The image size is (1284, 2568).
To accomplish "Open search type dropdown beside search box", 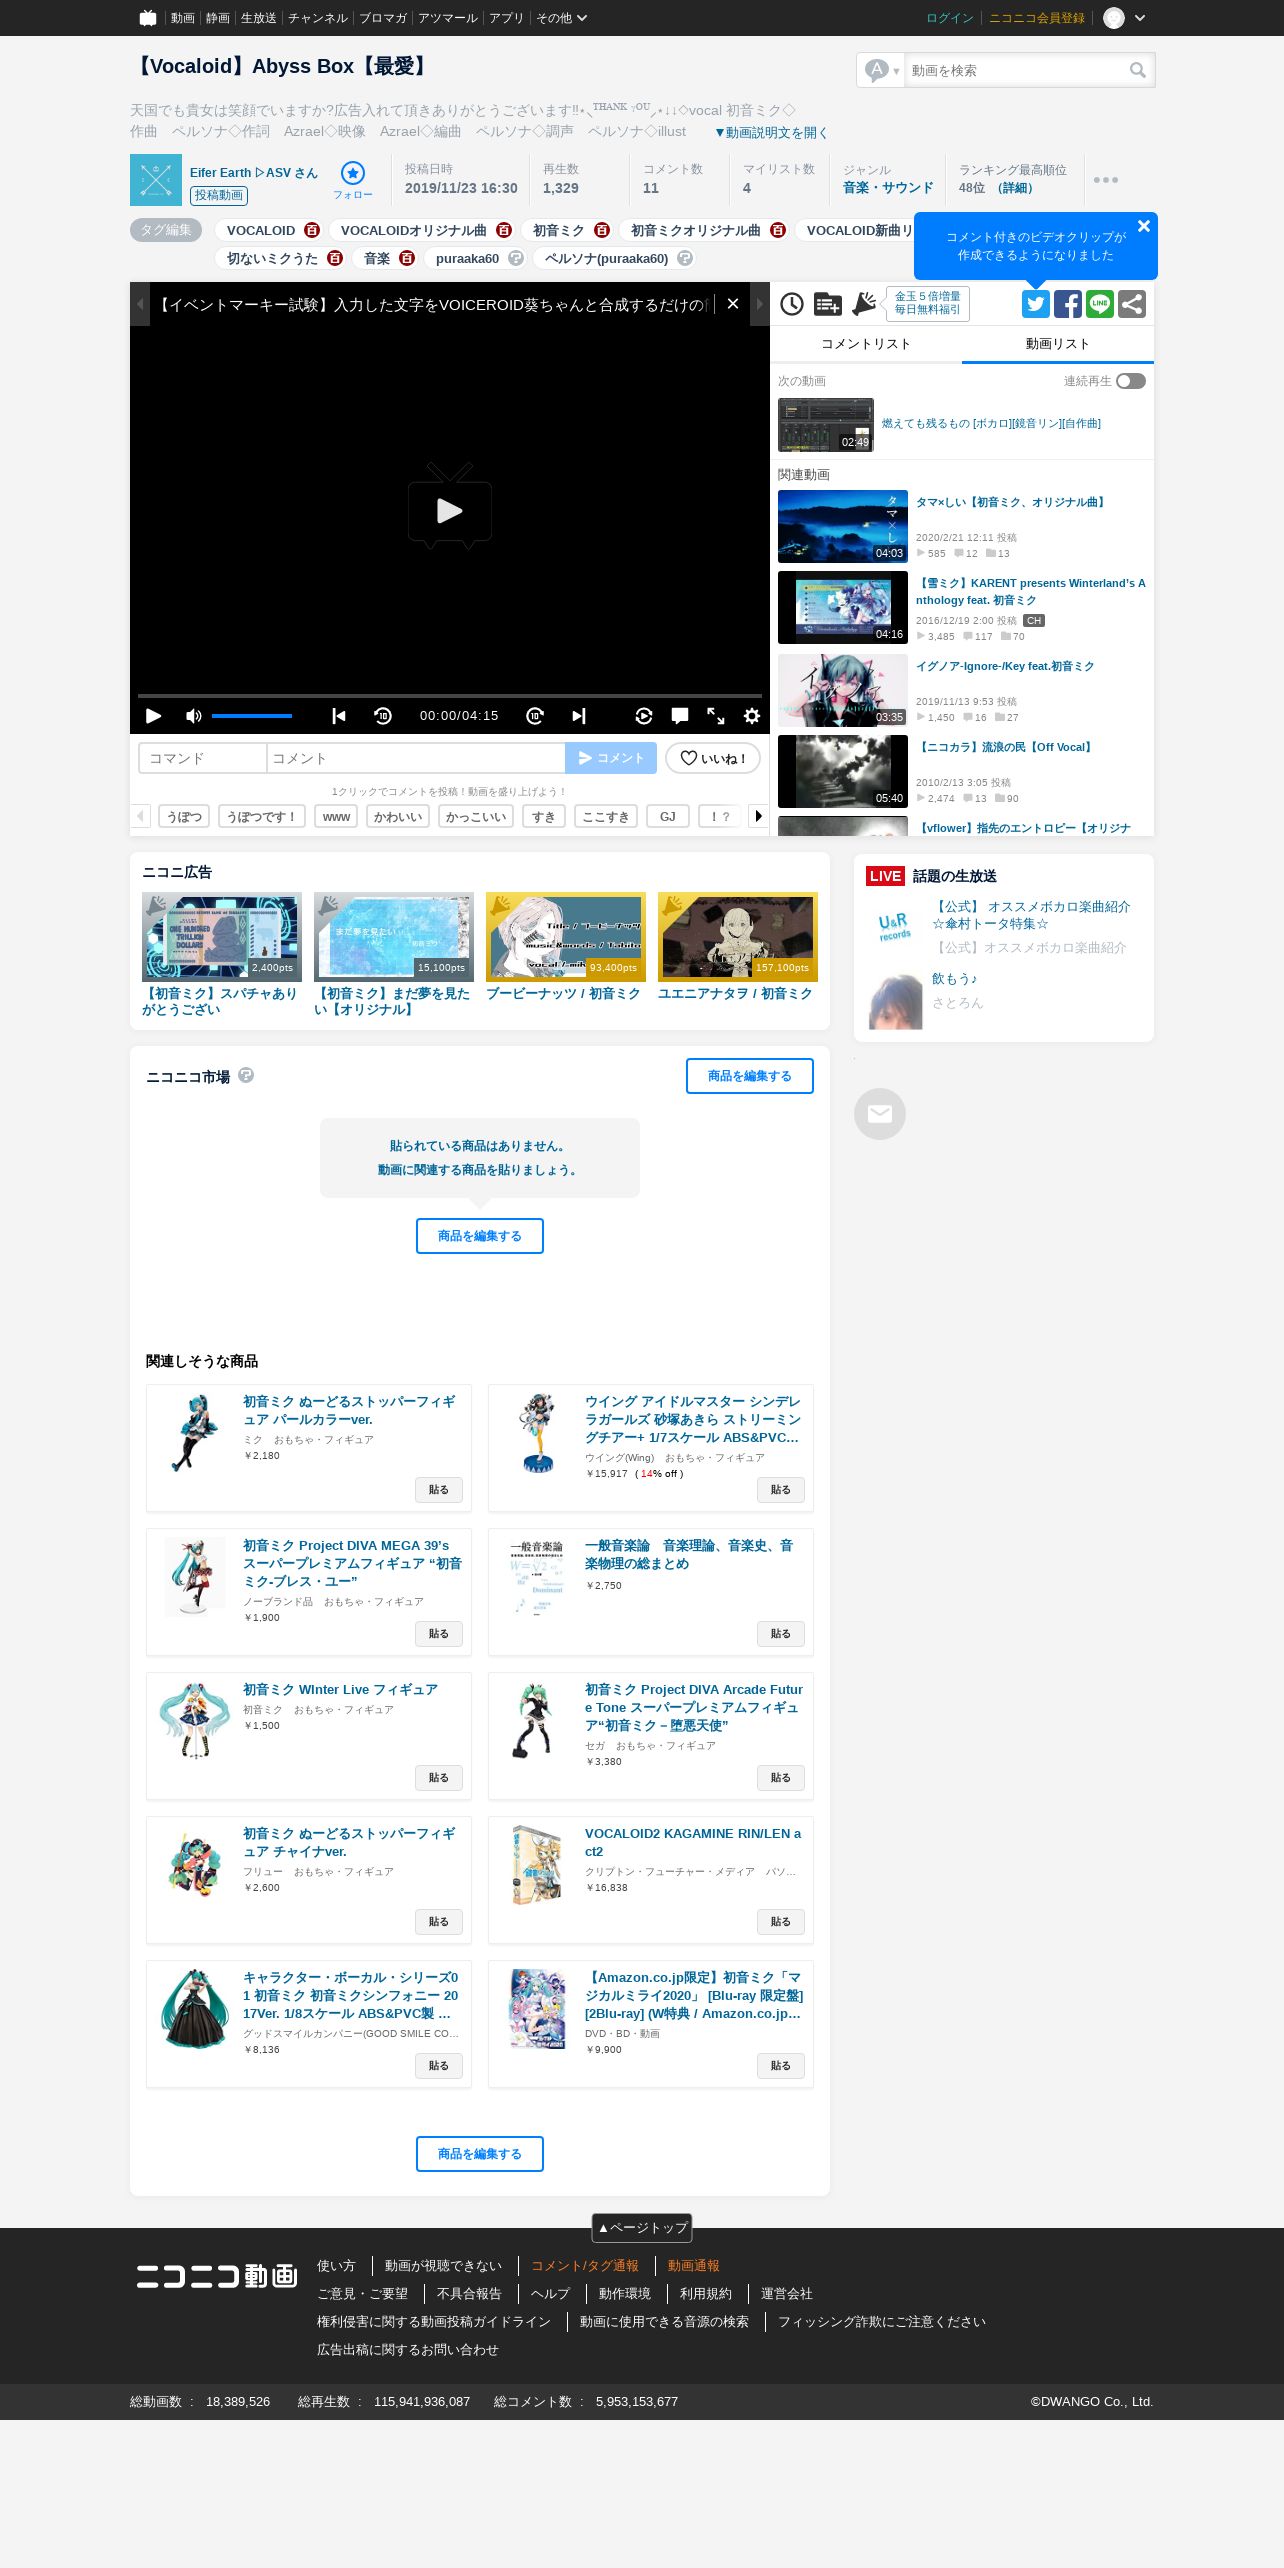I will click(x=882, y=70).
